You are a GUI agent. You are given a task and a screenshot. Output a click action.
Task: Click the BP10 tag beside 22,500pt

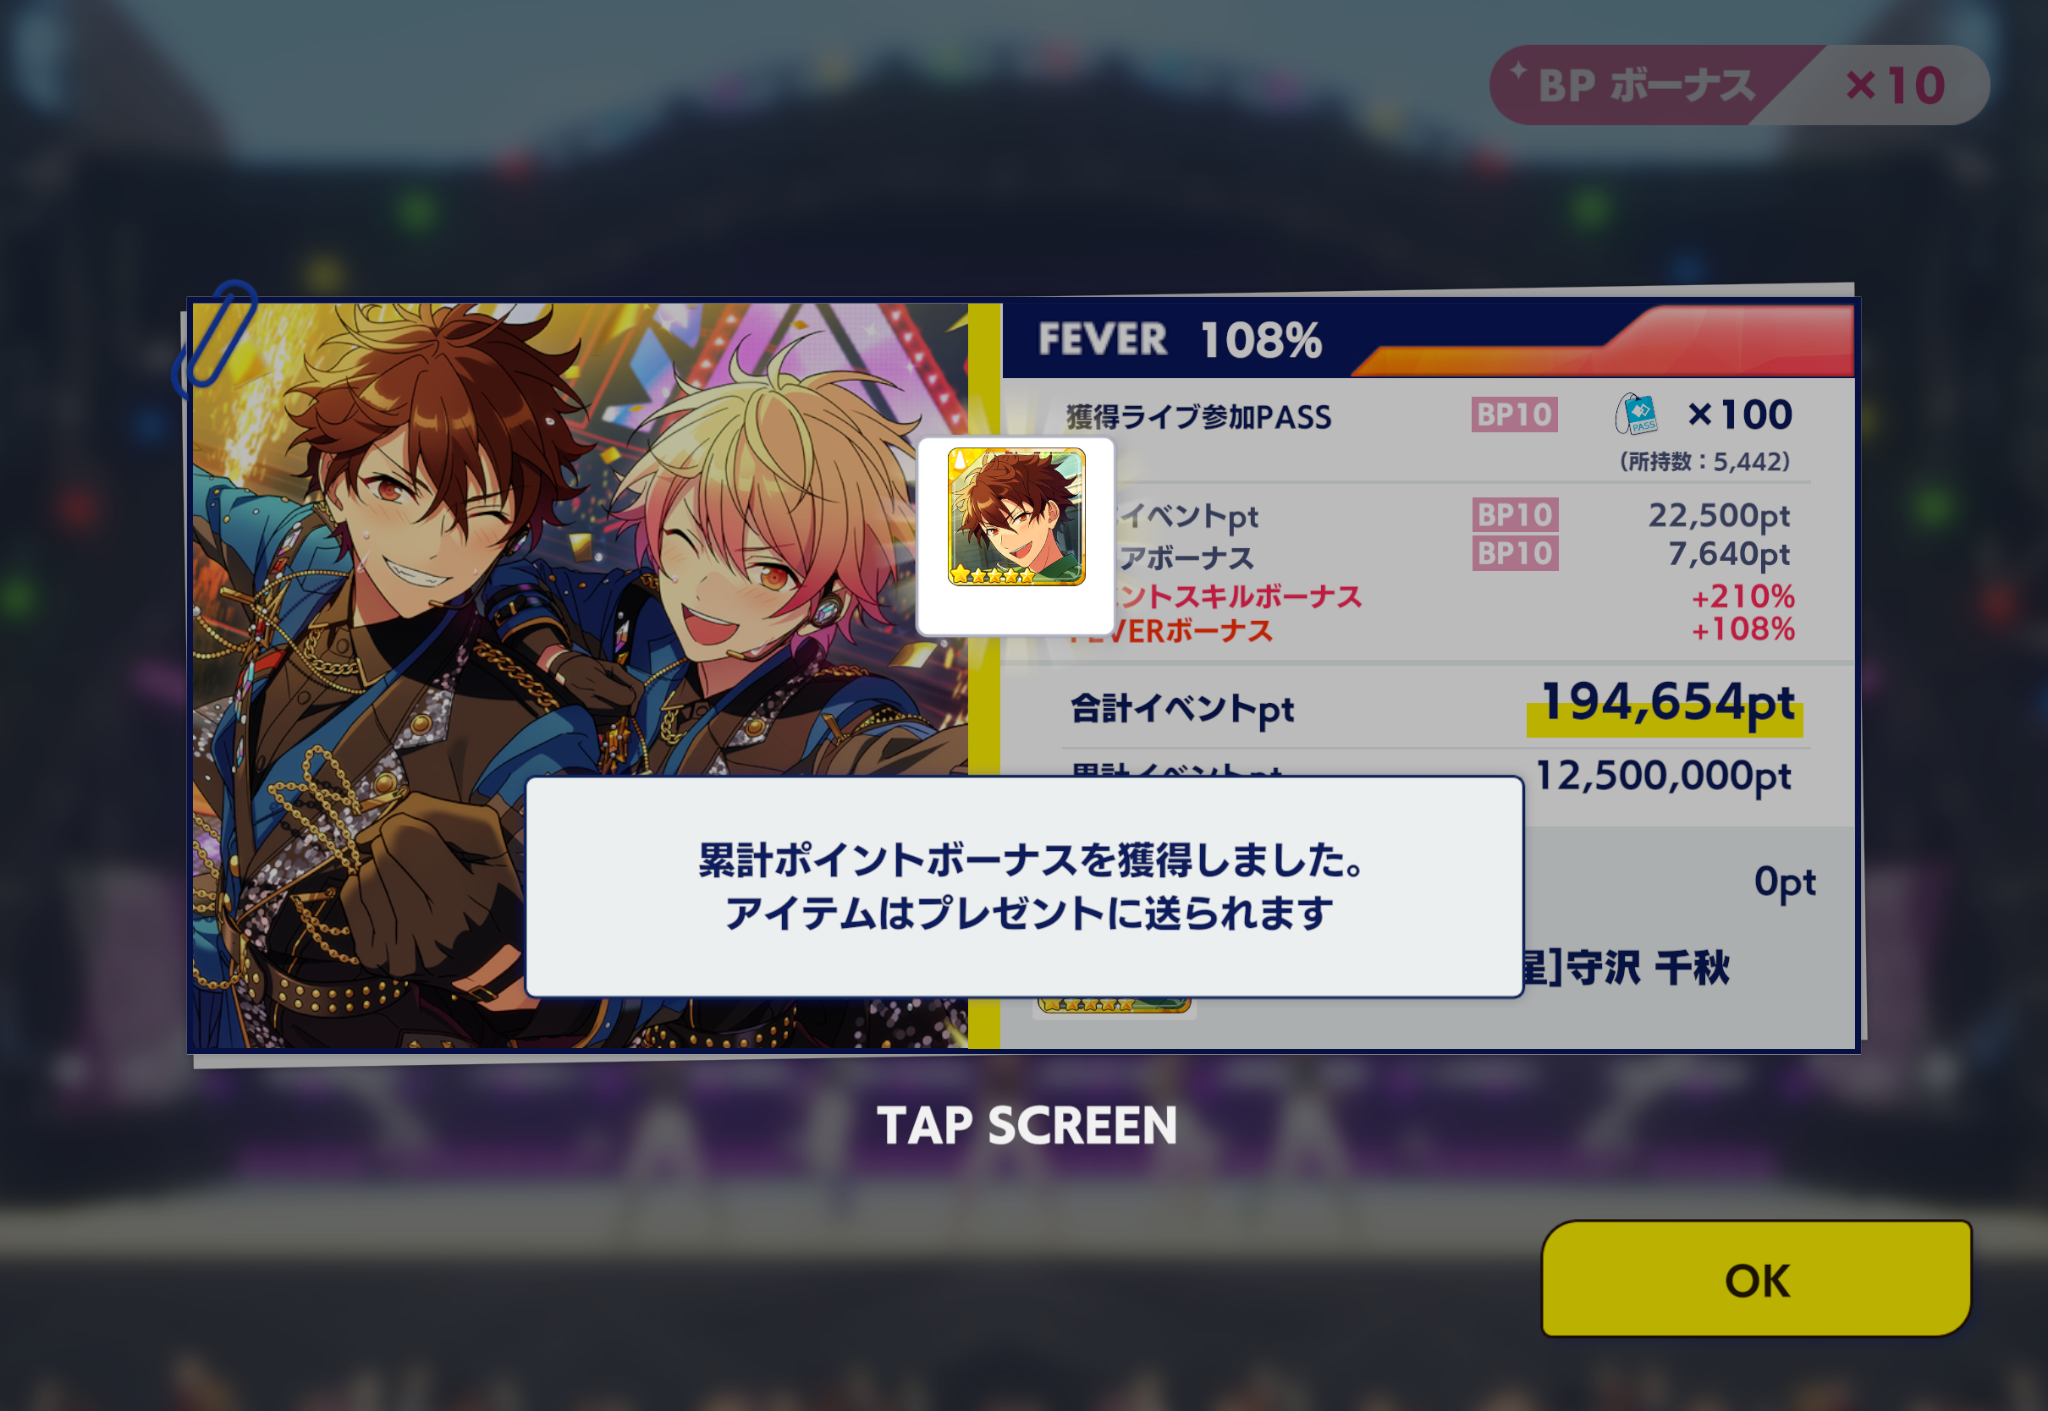point(1515,515)
